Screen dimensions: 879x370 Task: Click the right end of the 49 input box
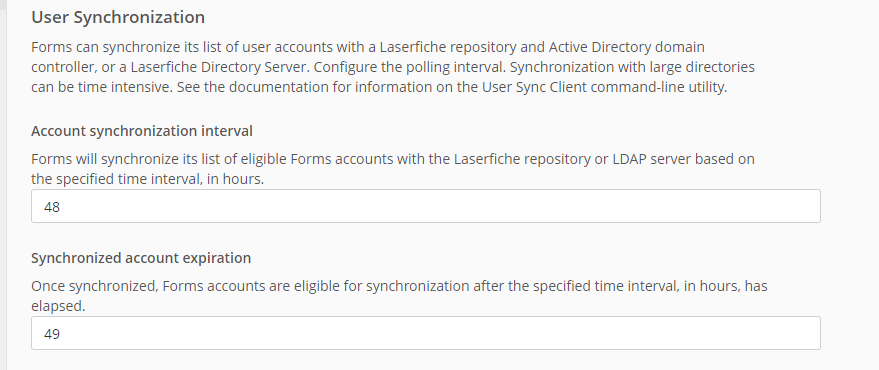coord(807,333)
